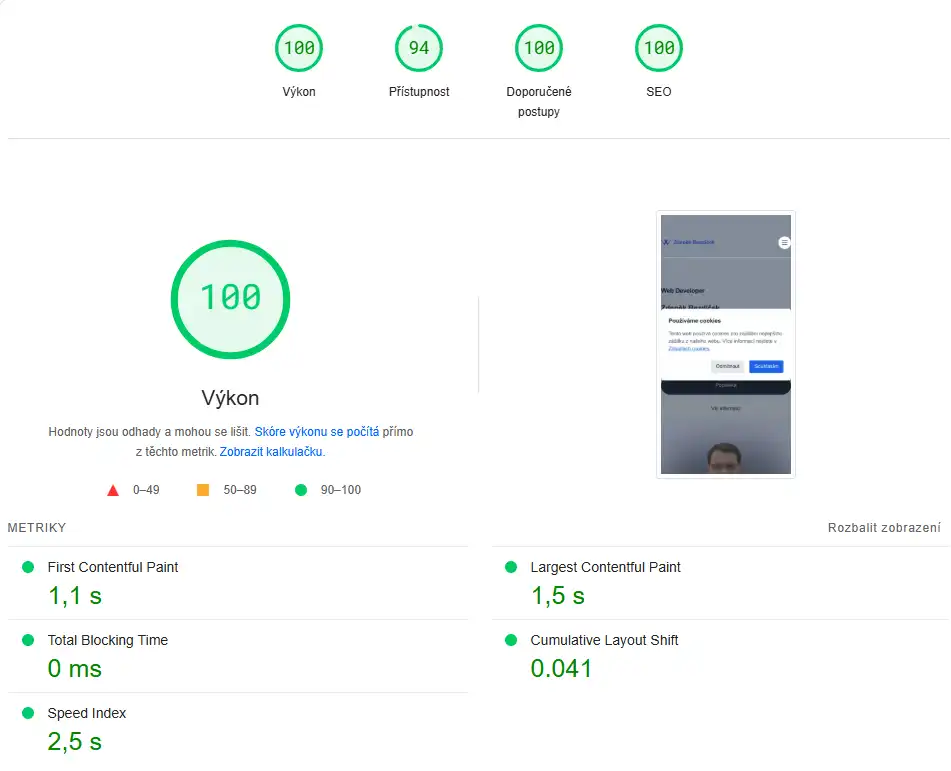The height and width of the screenshot is (771, 951).
Task: Click the Doporučené postupy score circle
Action: [538, 47]
